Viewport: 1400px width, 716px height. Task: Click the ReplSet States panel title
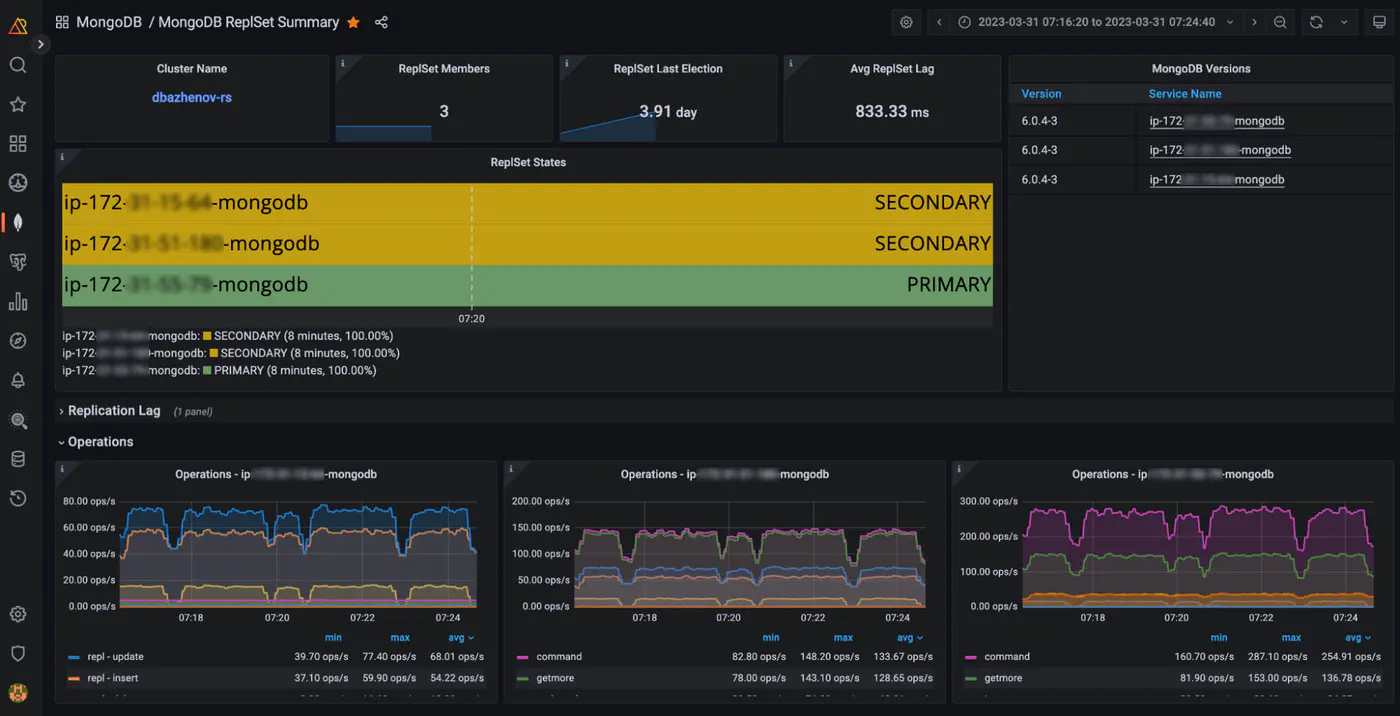click(x=528, y=162)
